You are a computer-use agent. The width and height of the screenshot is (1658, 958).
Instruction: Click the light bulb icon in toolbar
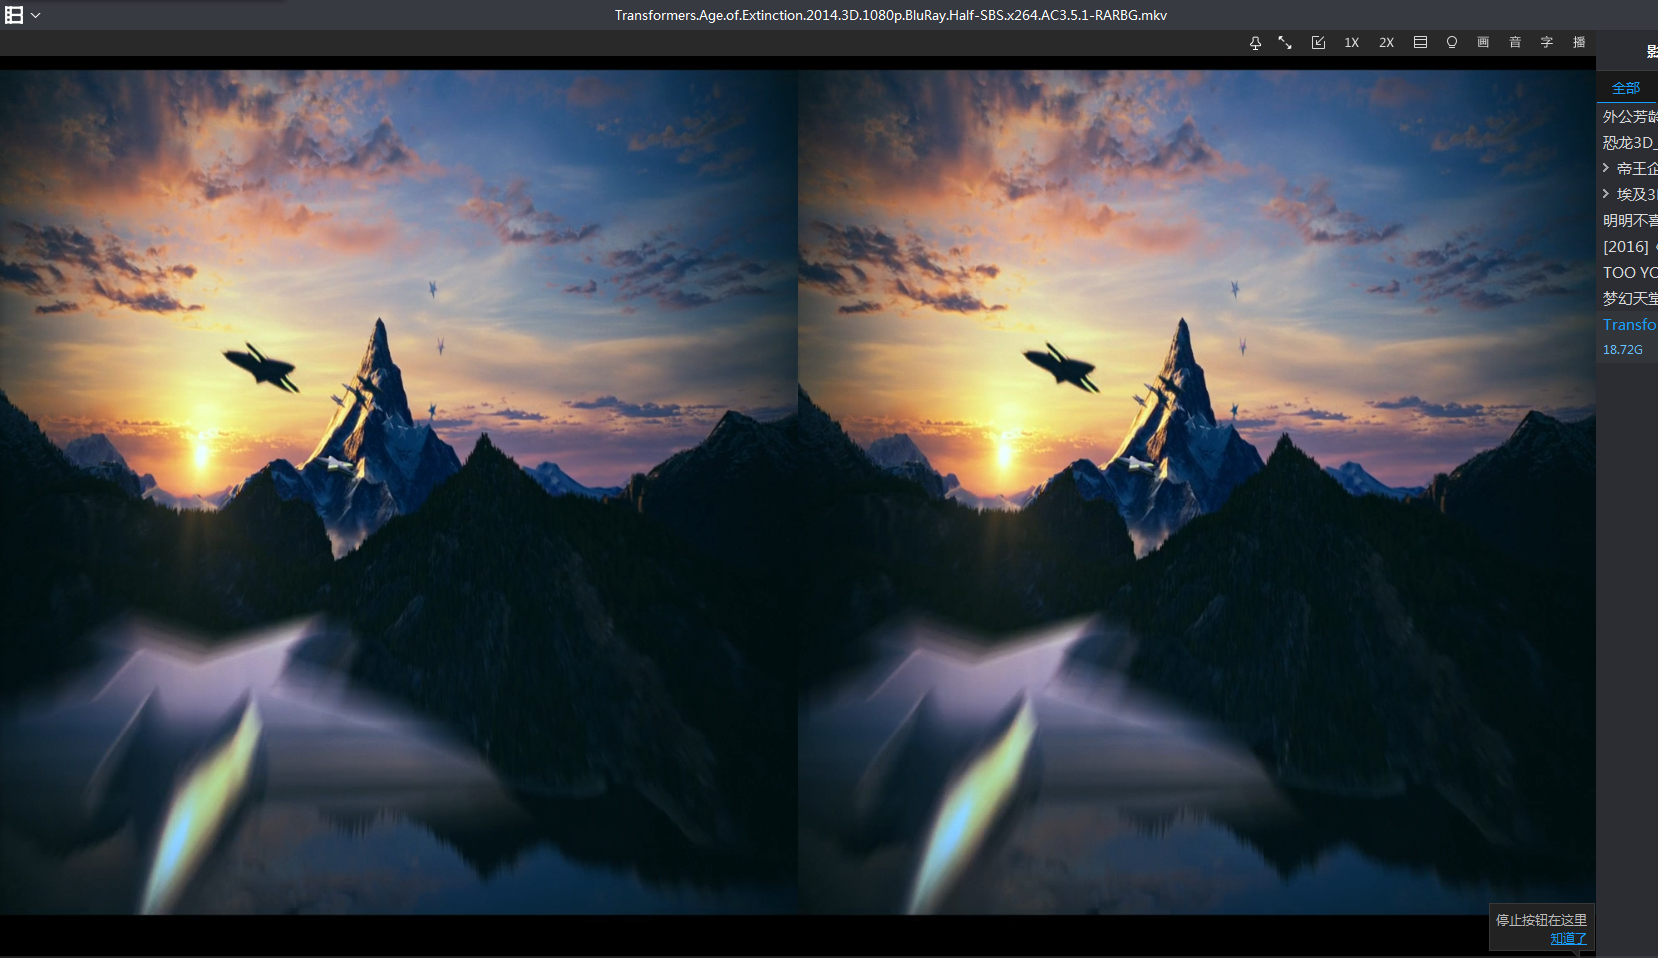click(x=1452, y=42)
